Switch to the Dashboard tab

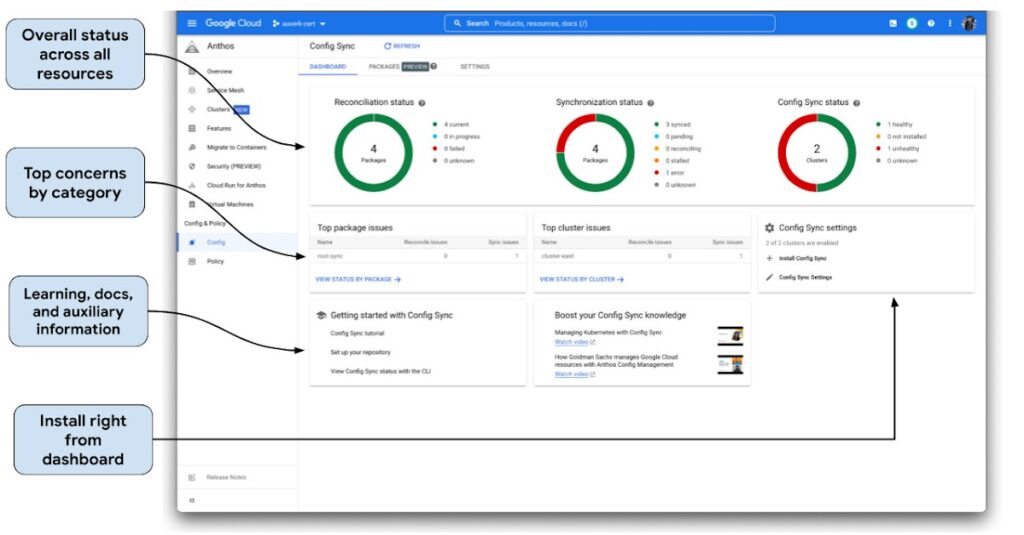[x=328, y=67]
